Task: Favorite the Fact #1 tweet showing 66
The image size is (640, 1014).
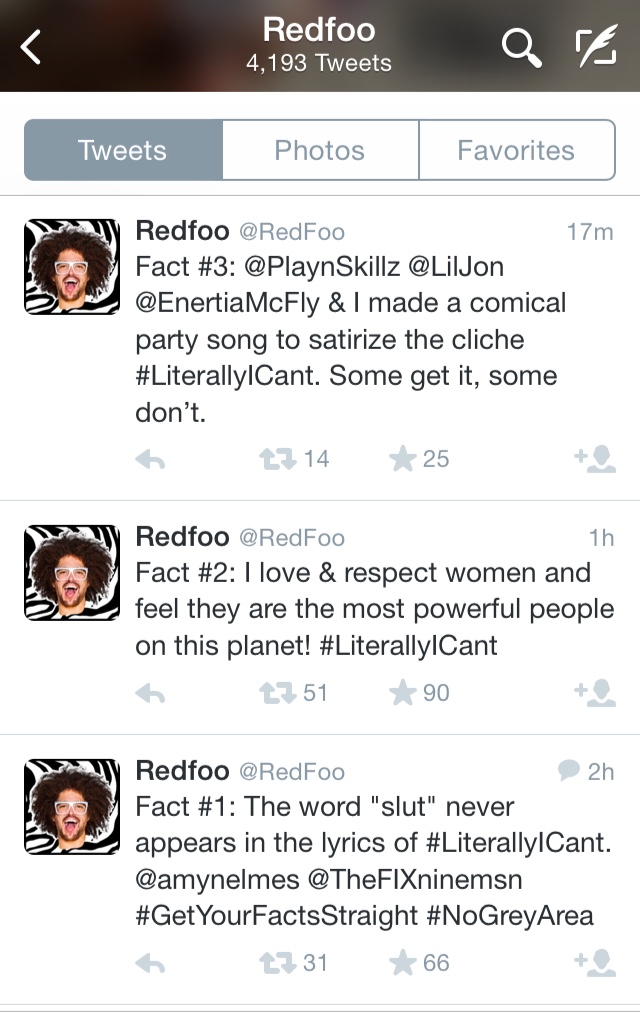Action: [x=402, y=963]
